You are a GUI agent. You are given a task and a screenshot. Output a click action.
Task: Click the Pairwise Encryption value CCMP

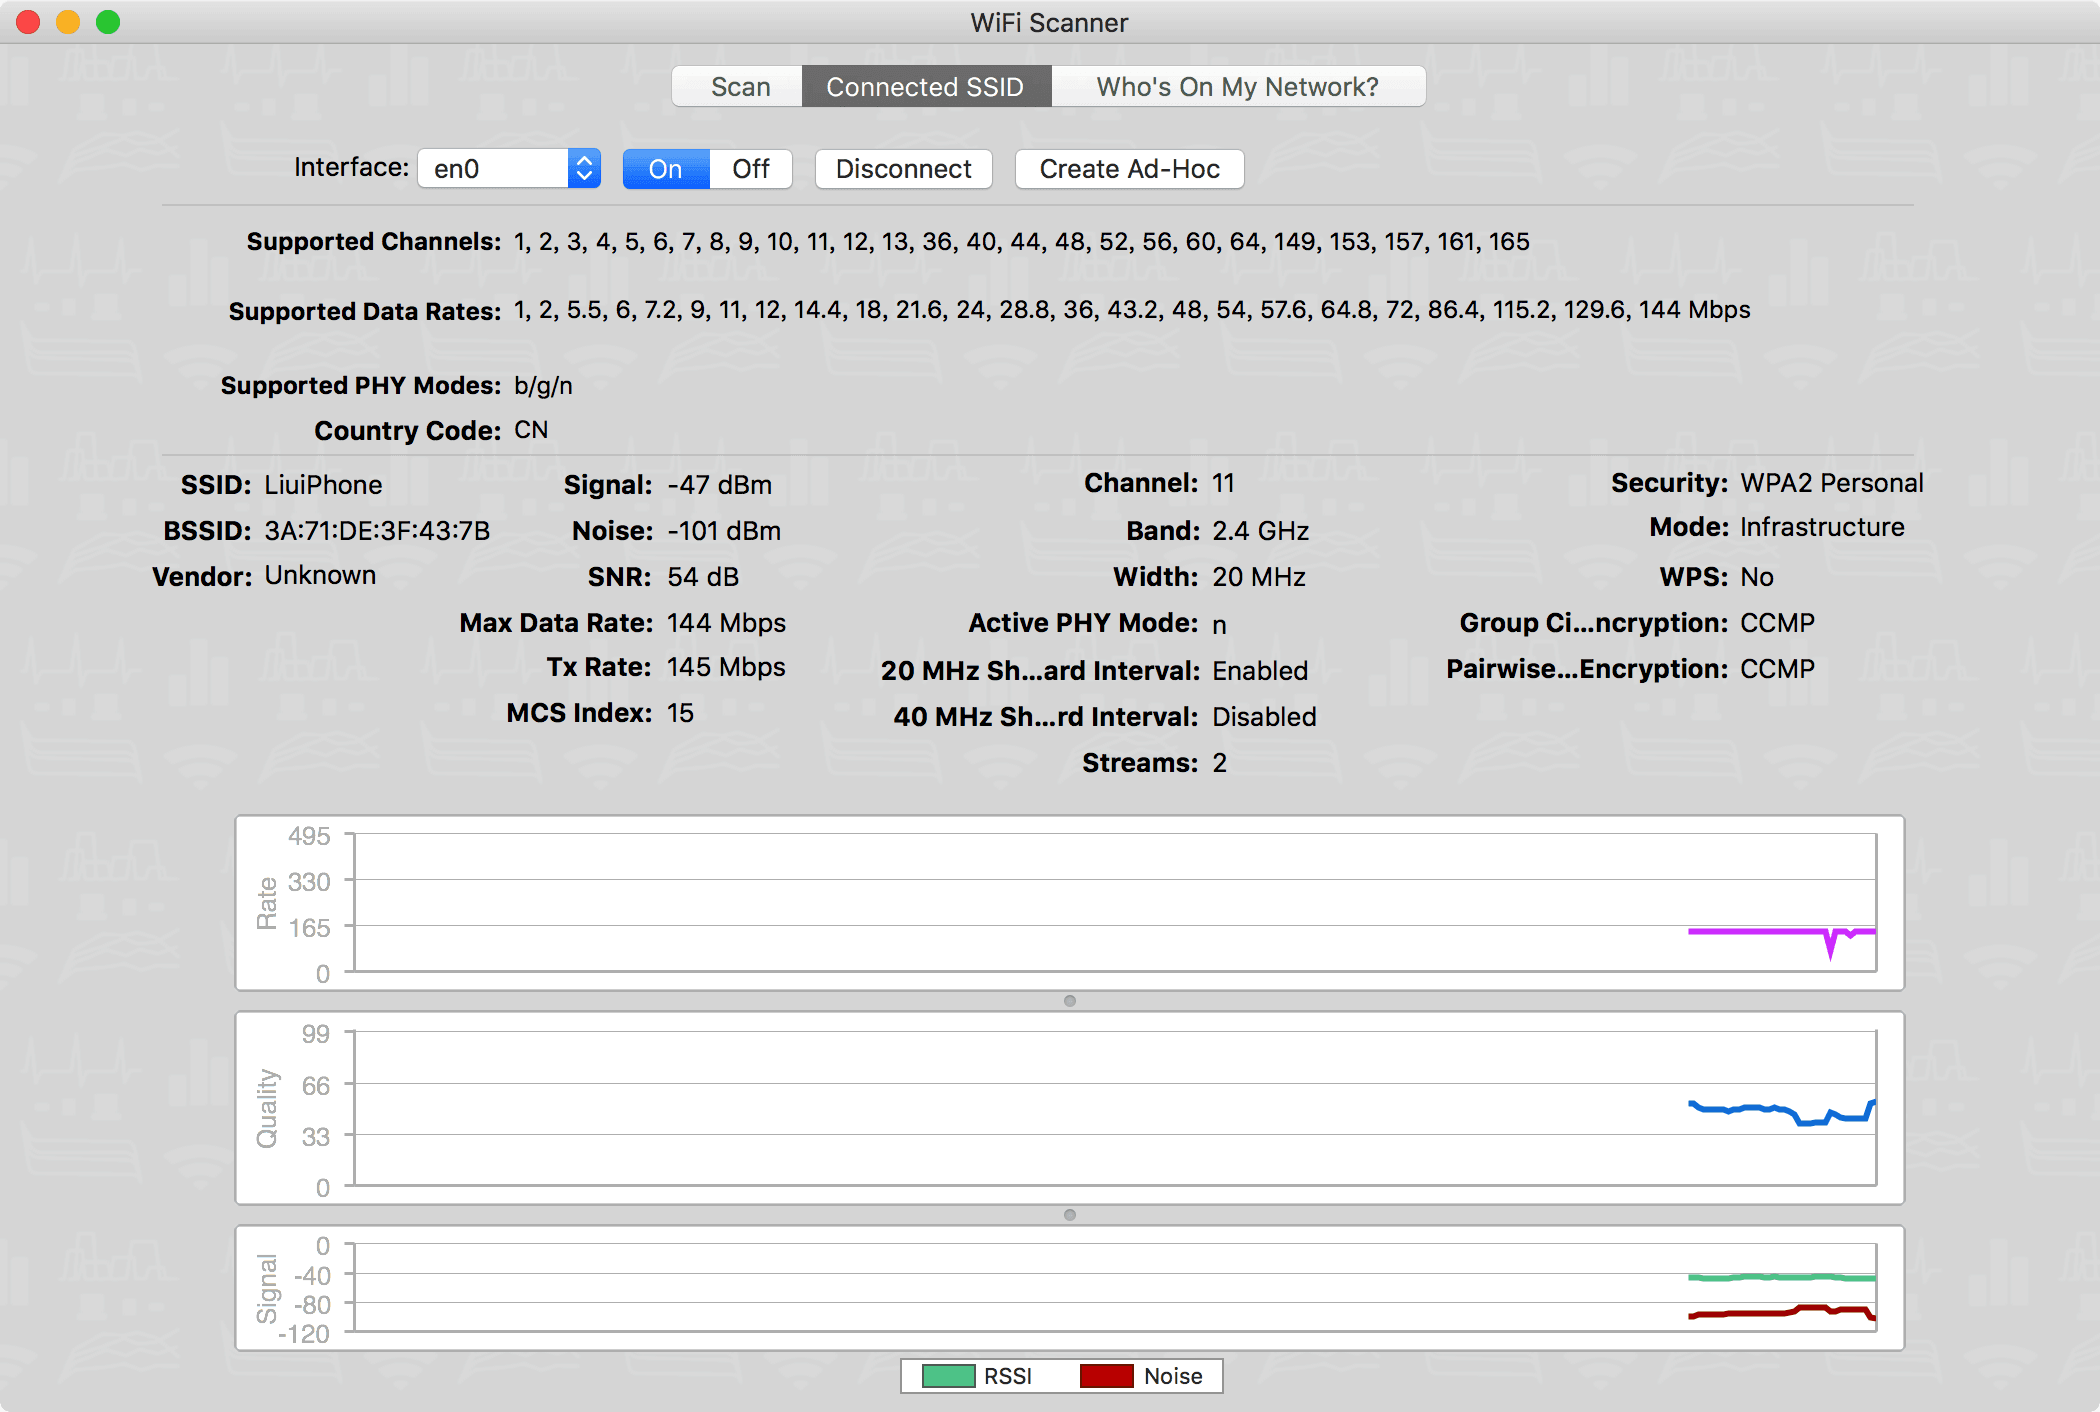(1777, 669)
